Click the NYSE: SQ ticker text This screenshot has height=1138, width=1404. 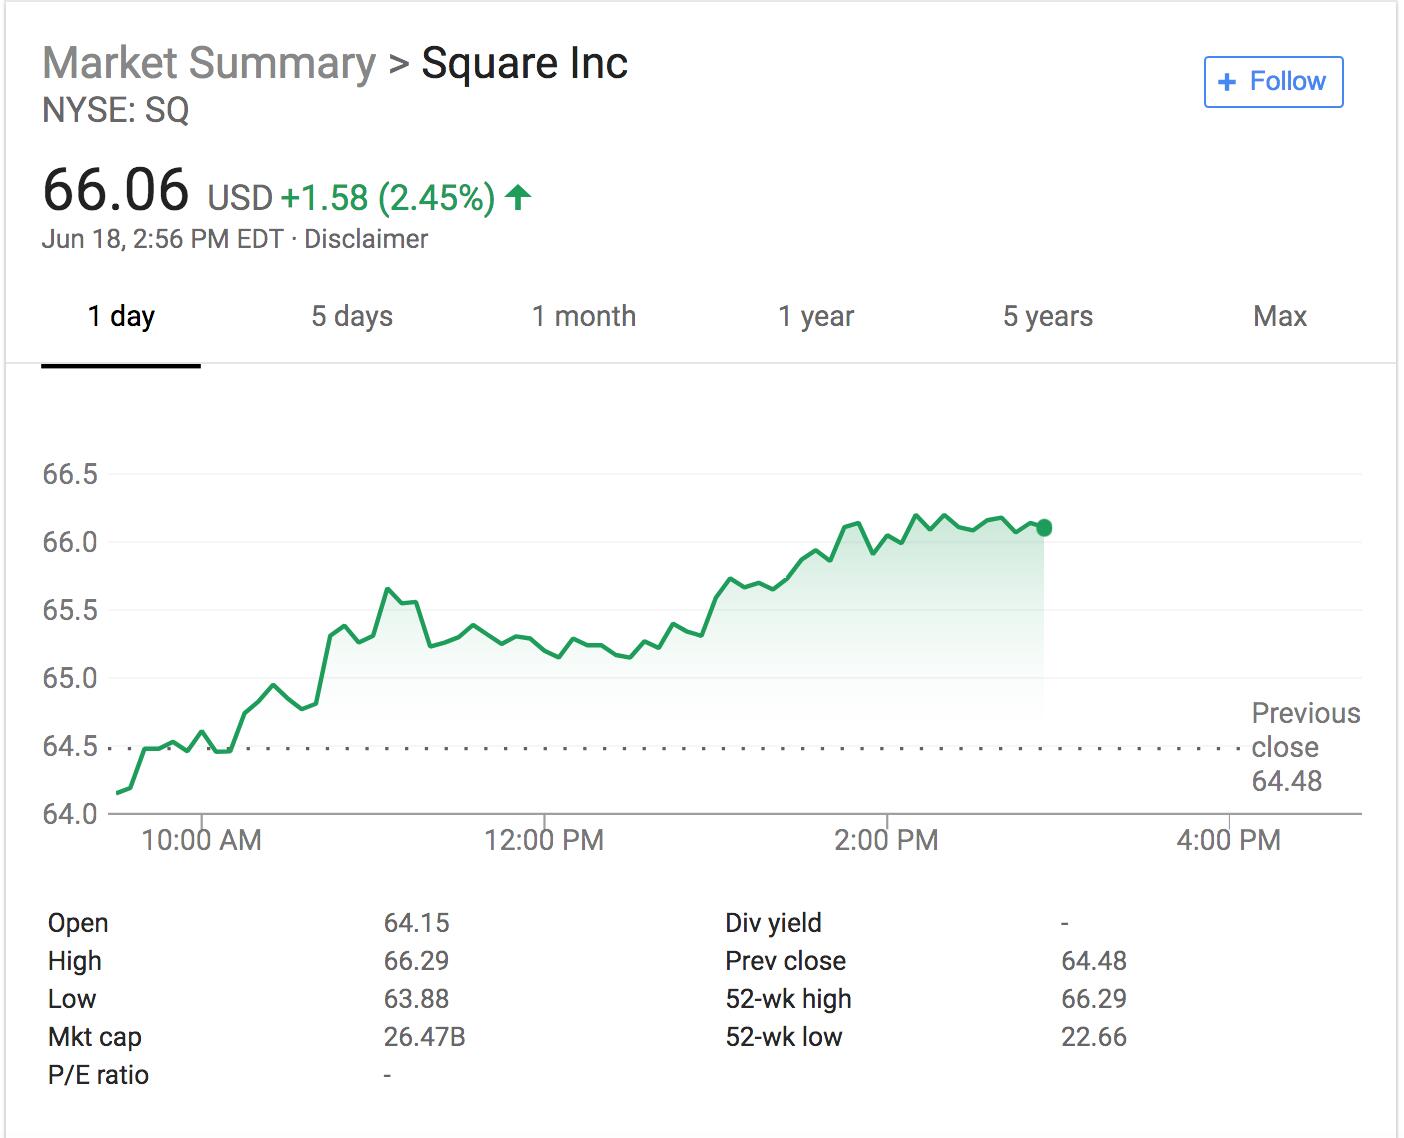click(x=115, y=110)
